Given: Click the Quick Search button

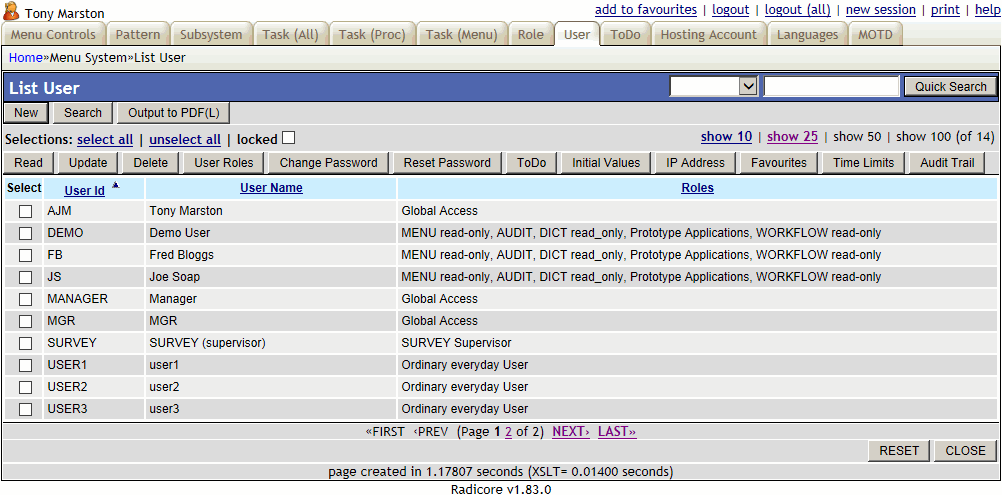Looking at the screenshot, I should pos(950,87).
